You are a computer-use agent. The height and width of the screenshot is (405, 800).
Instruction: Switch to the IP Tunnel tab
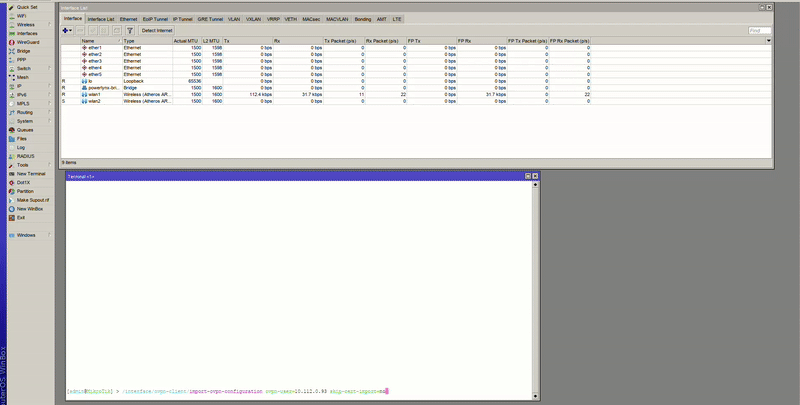183,19
